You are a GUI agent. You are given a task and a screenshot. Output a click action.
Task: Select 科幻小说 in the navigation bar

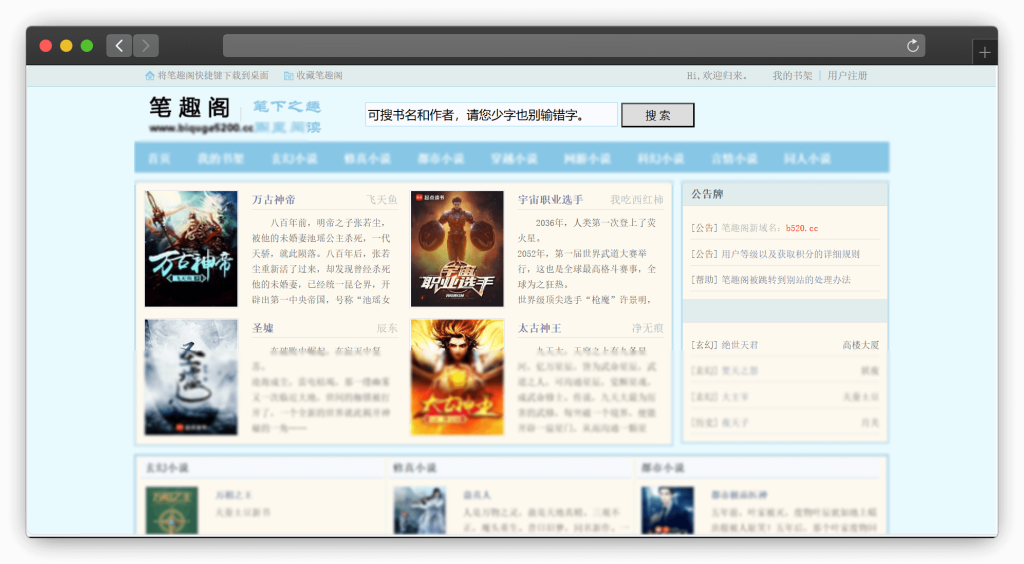(x=661, y=159)
